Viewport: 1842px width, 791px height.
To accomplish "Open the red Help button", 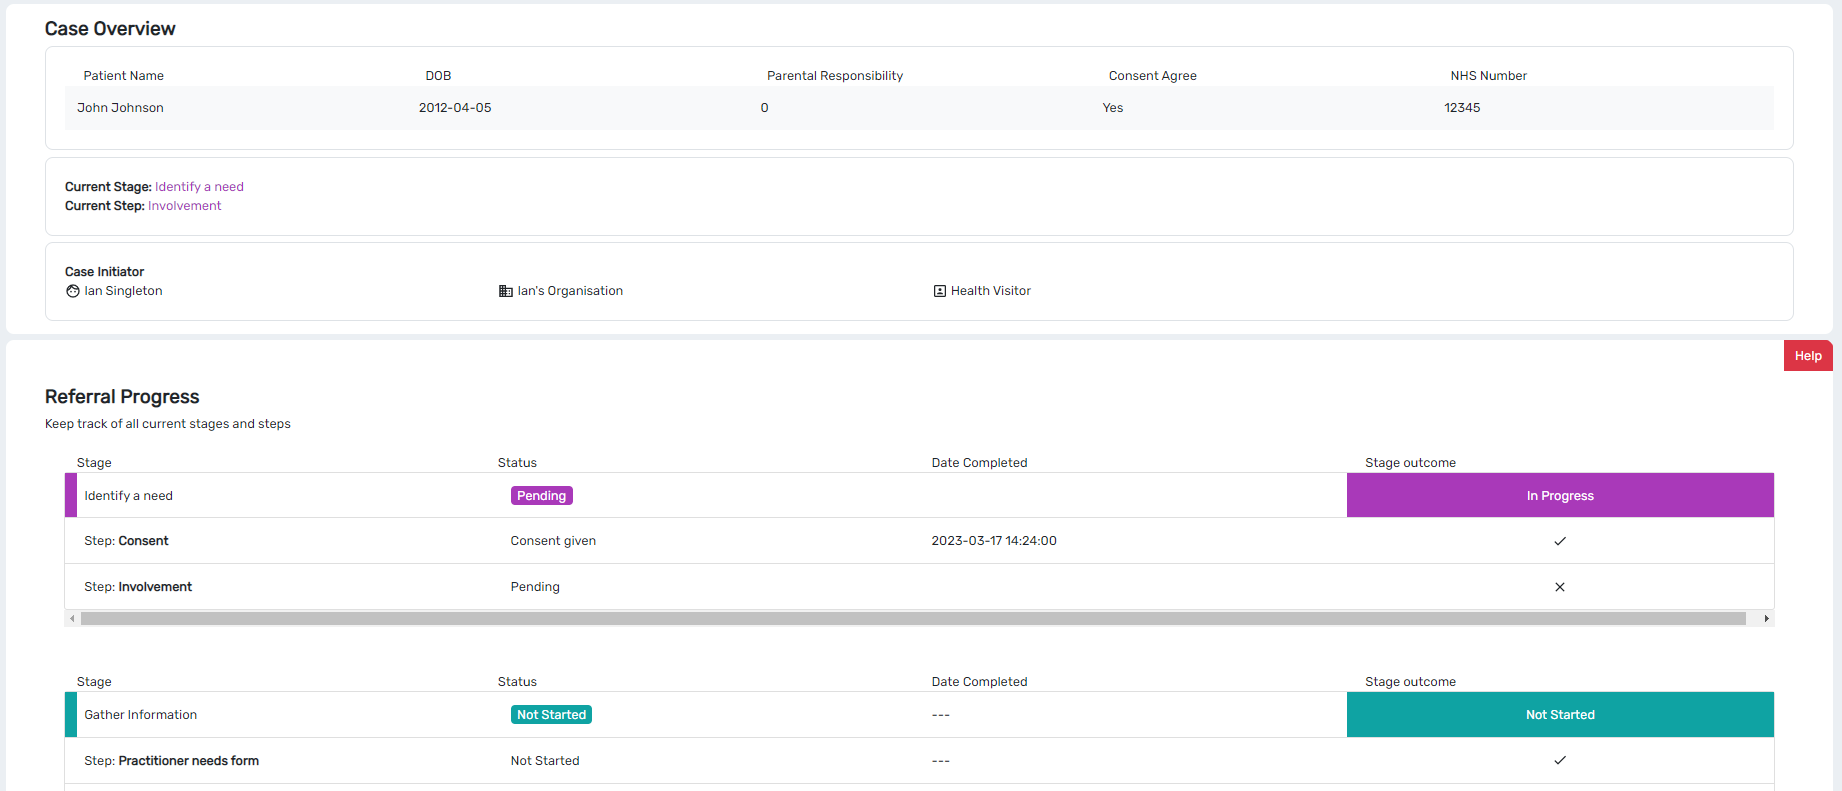I will click(x=1808, y=356).
